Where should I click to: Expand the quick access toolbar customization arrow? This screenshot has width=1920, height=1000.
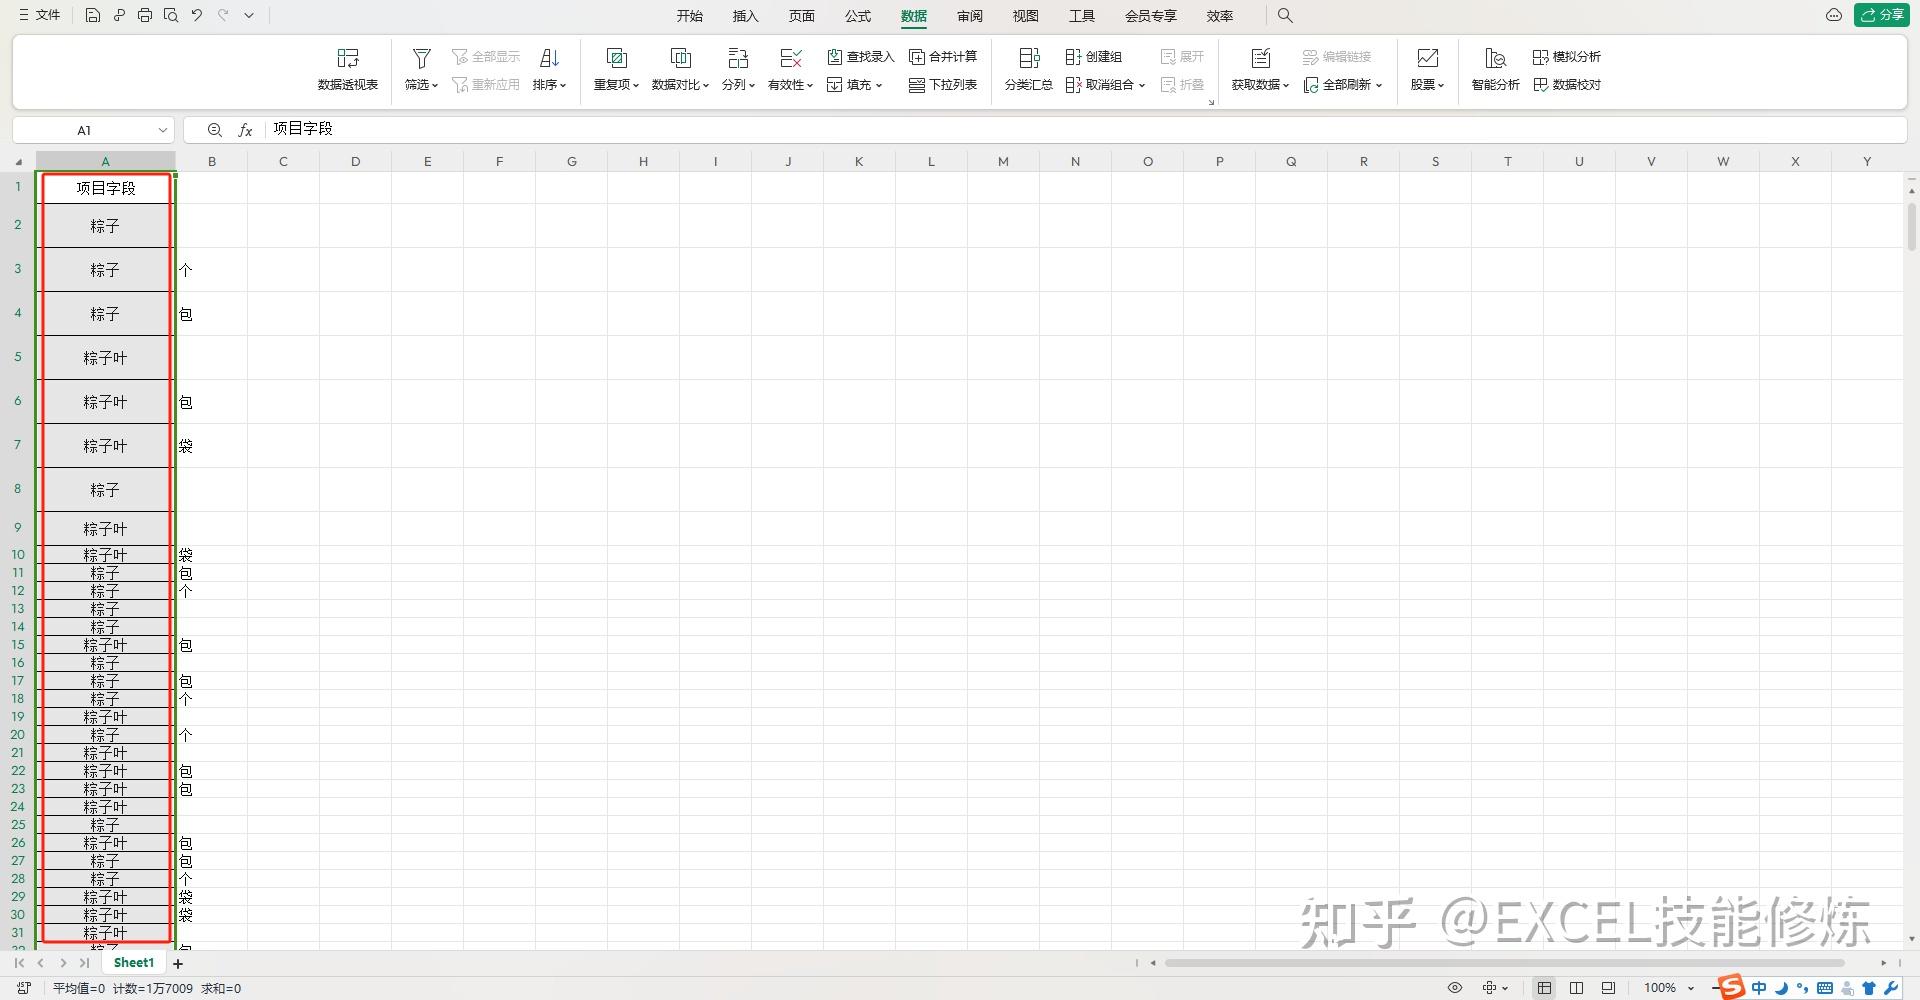249,15
